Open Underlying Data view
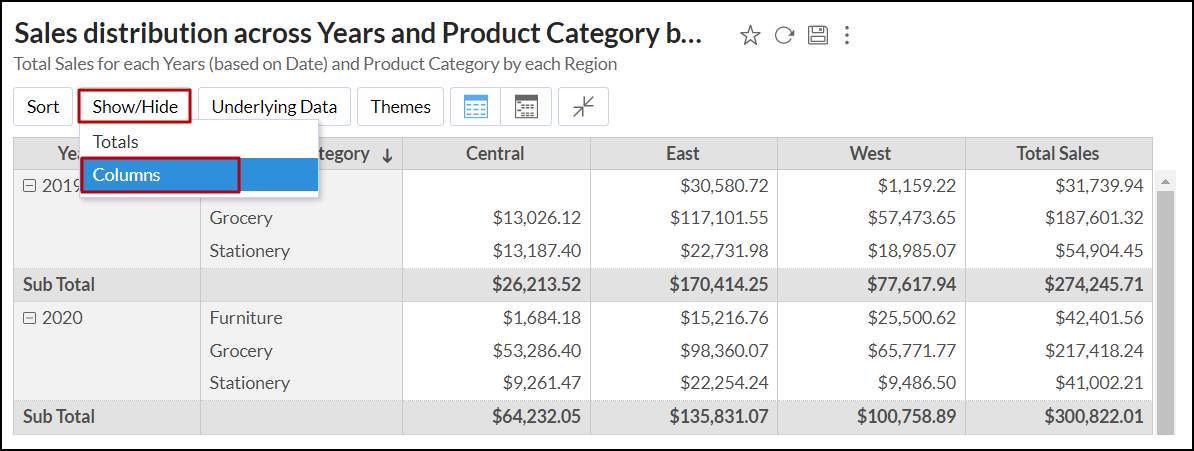The height and width of the screenshot is (451, 1194). pos(274,107)
